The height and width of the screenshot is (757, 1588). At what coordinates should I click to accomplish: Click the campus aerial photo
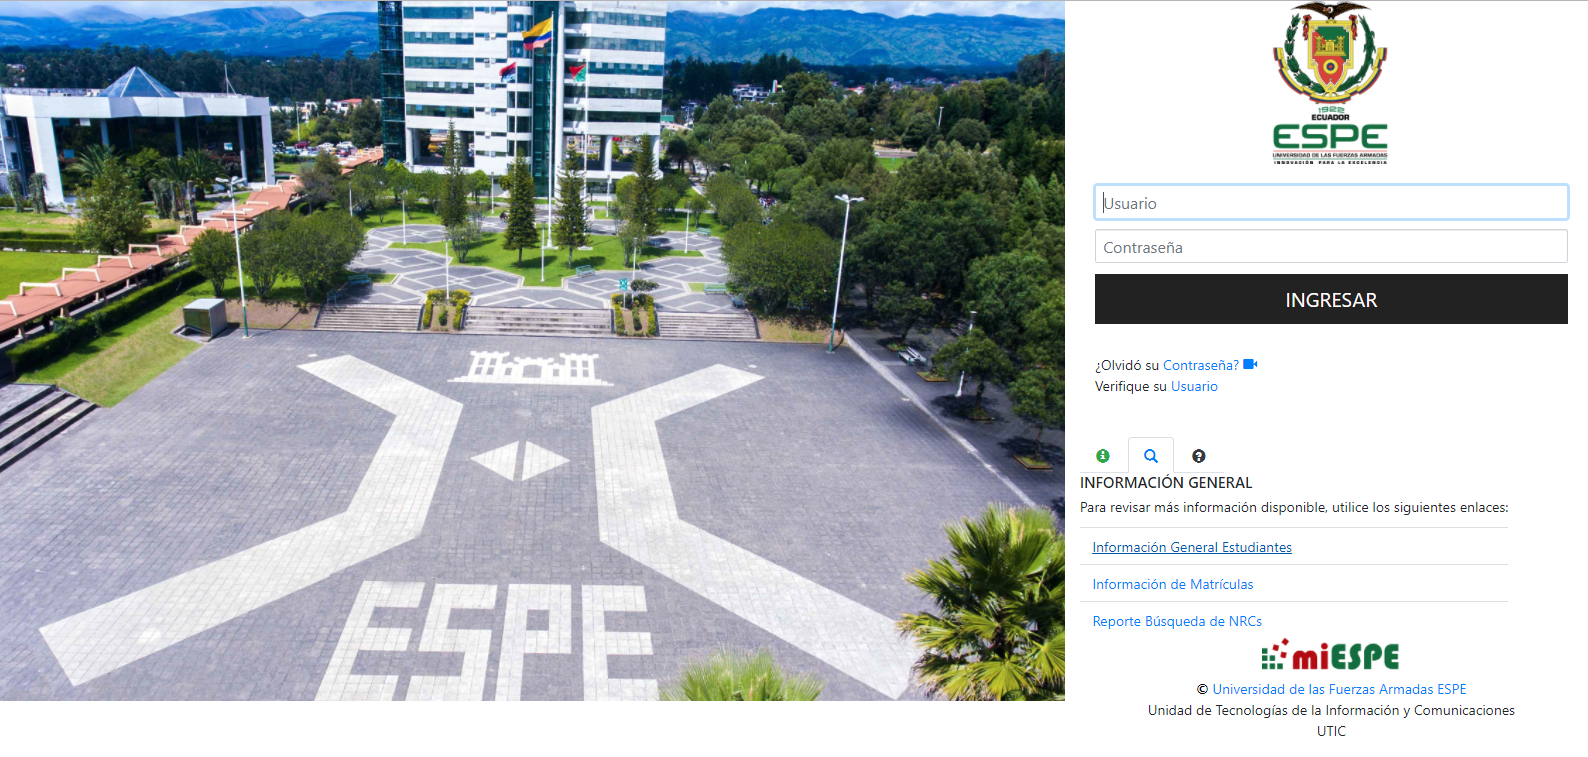coord(532,350)
